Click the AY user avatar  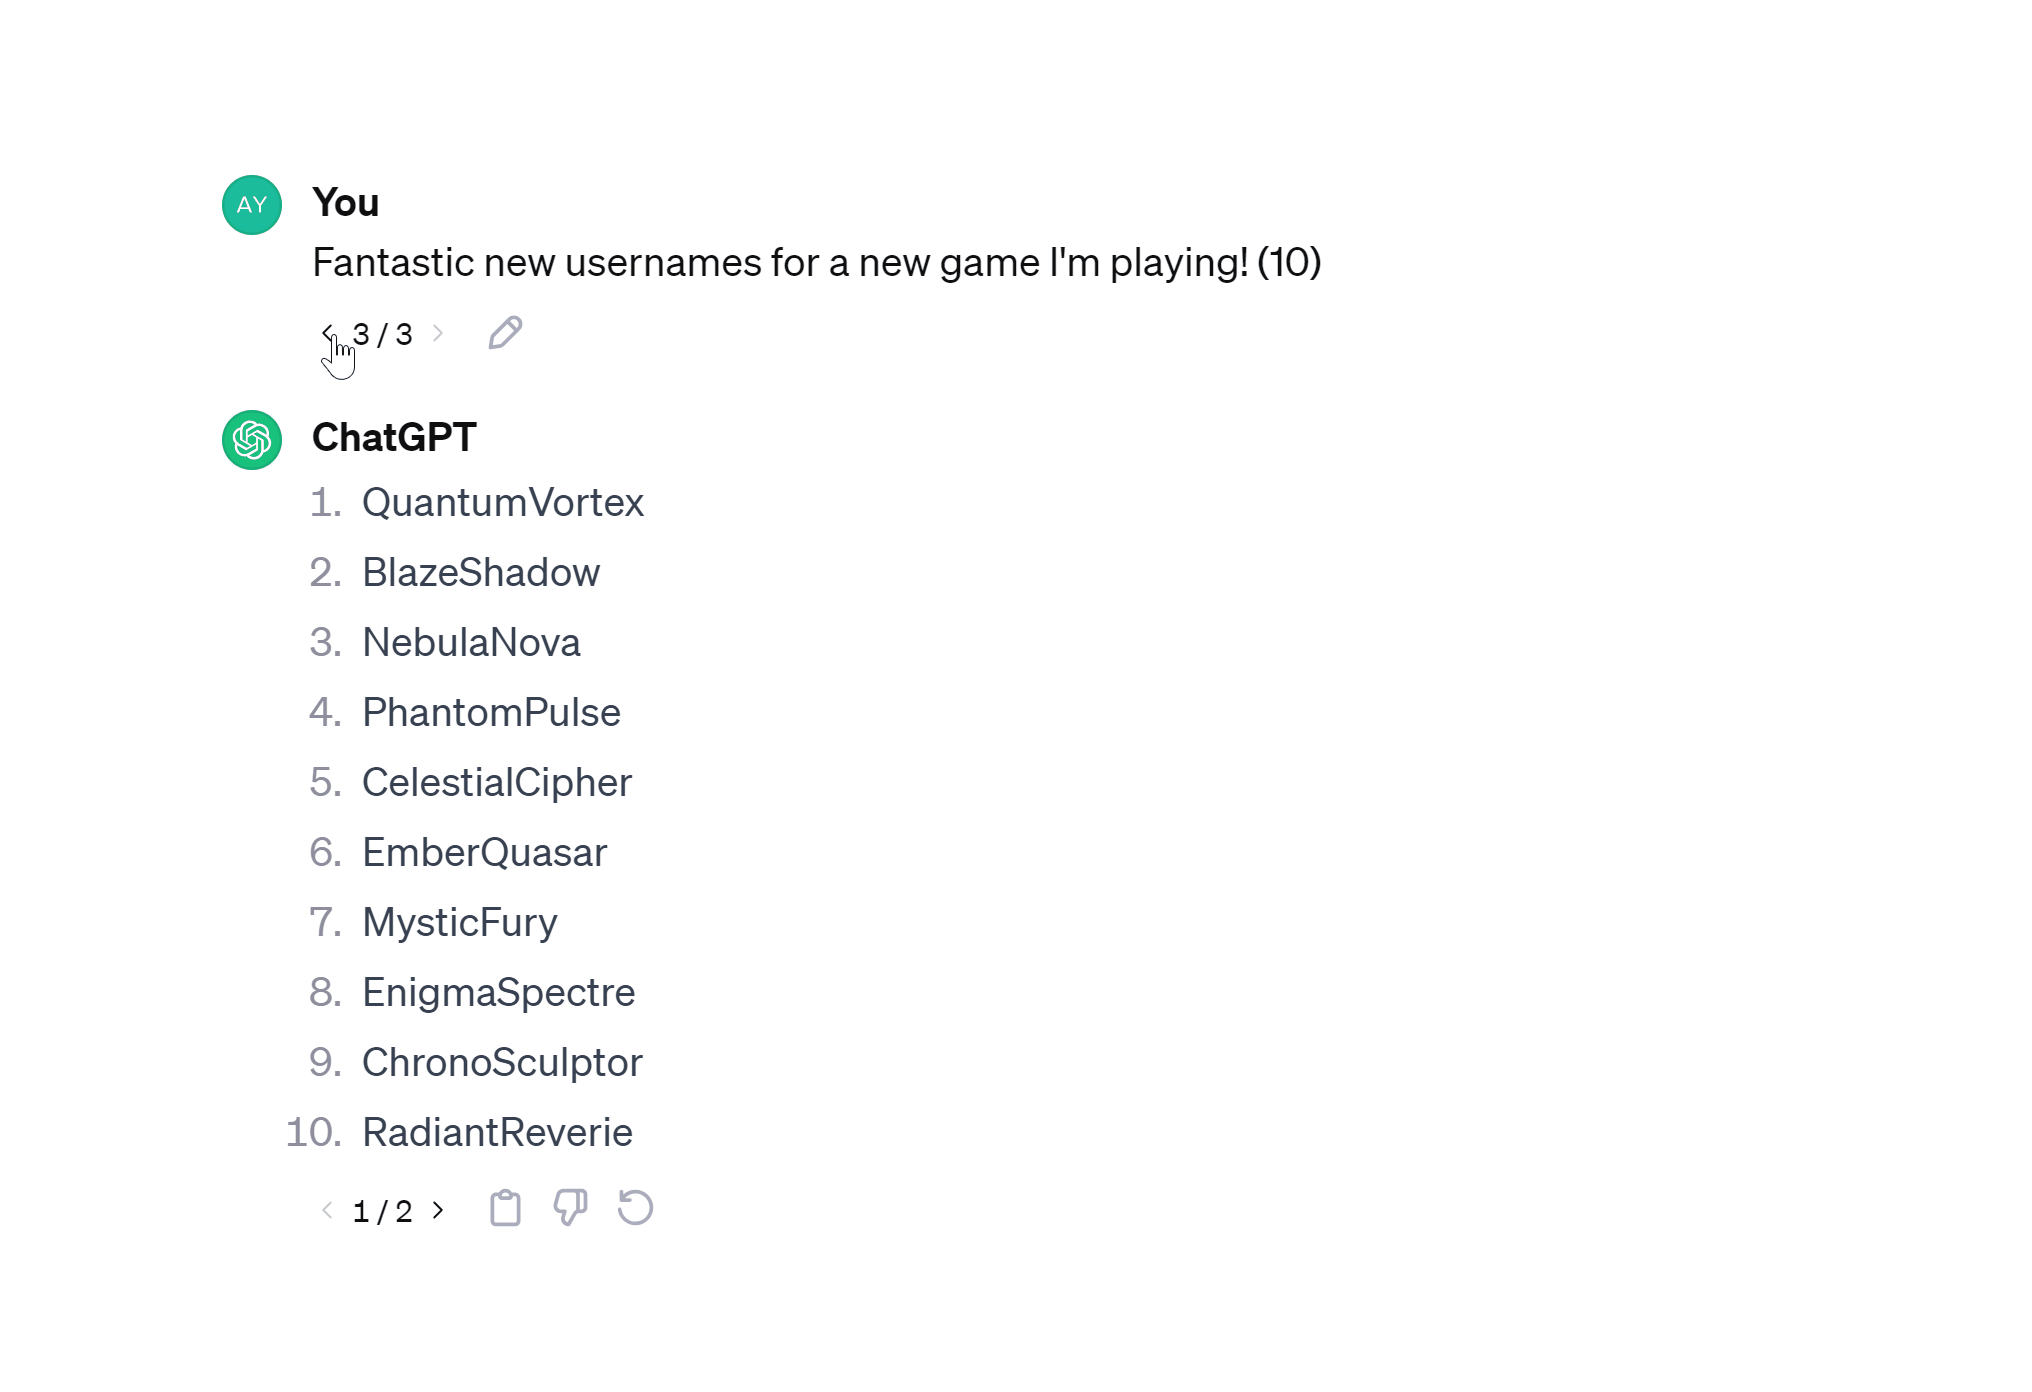[252, 205]
